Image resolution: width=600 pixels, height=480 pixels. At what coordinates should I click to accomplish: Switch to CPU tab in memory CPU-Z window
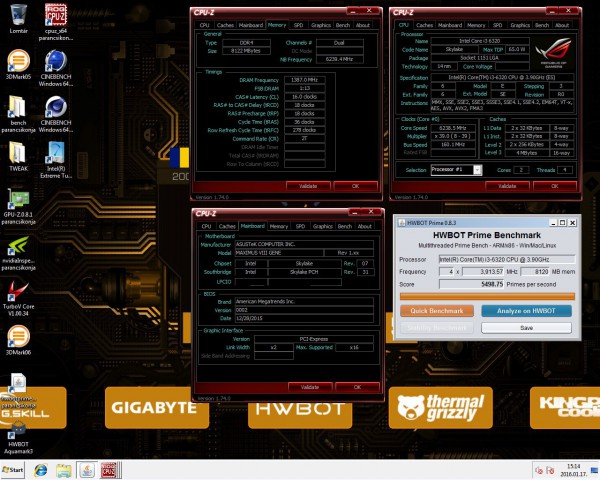coord(204,25)
